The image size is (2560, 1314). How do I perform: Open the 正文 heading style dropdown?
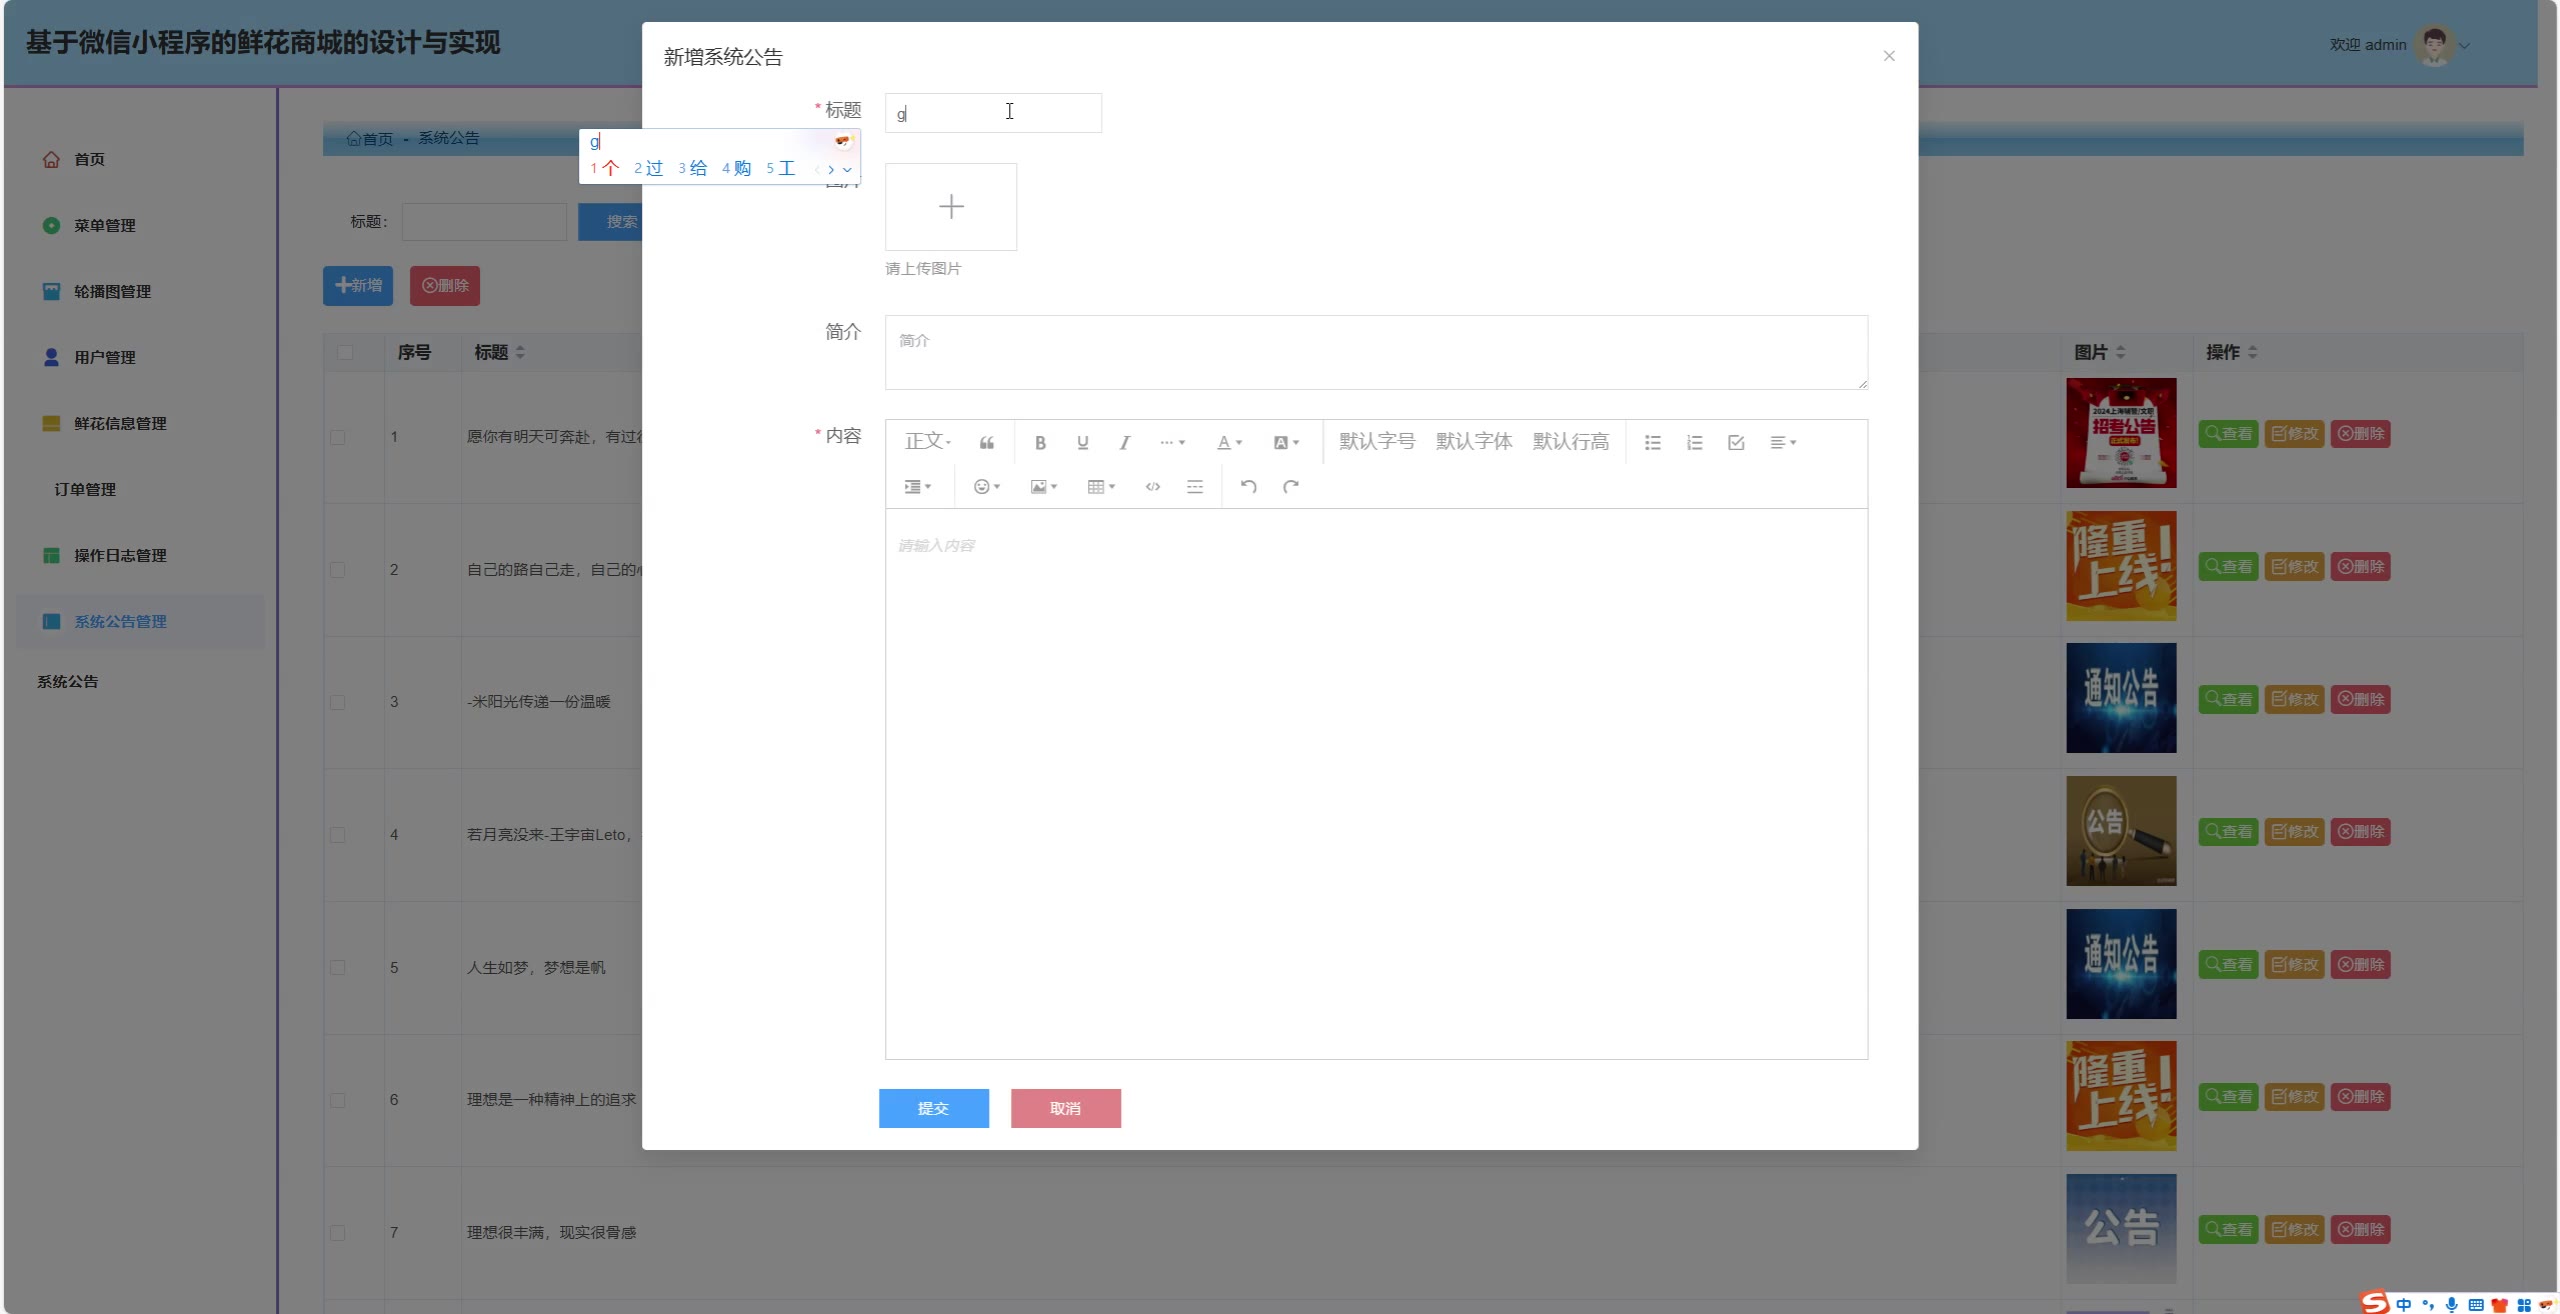coord(927,442)
